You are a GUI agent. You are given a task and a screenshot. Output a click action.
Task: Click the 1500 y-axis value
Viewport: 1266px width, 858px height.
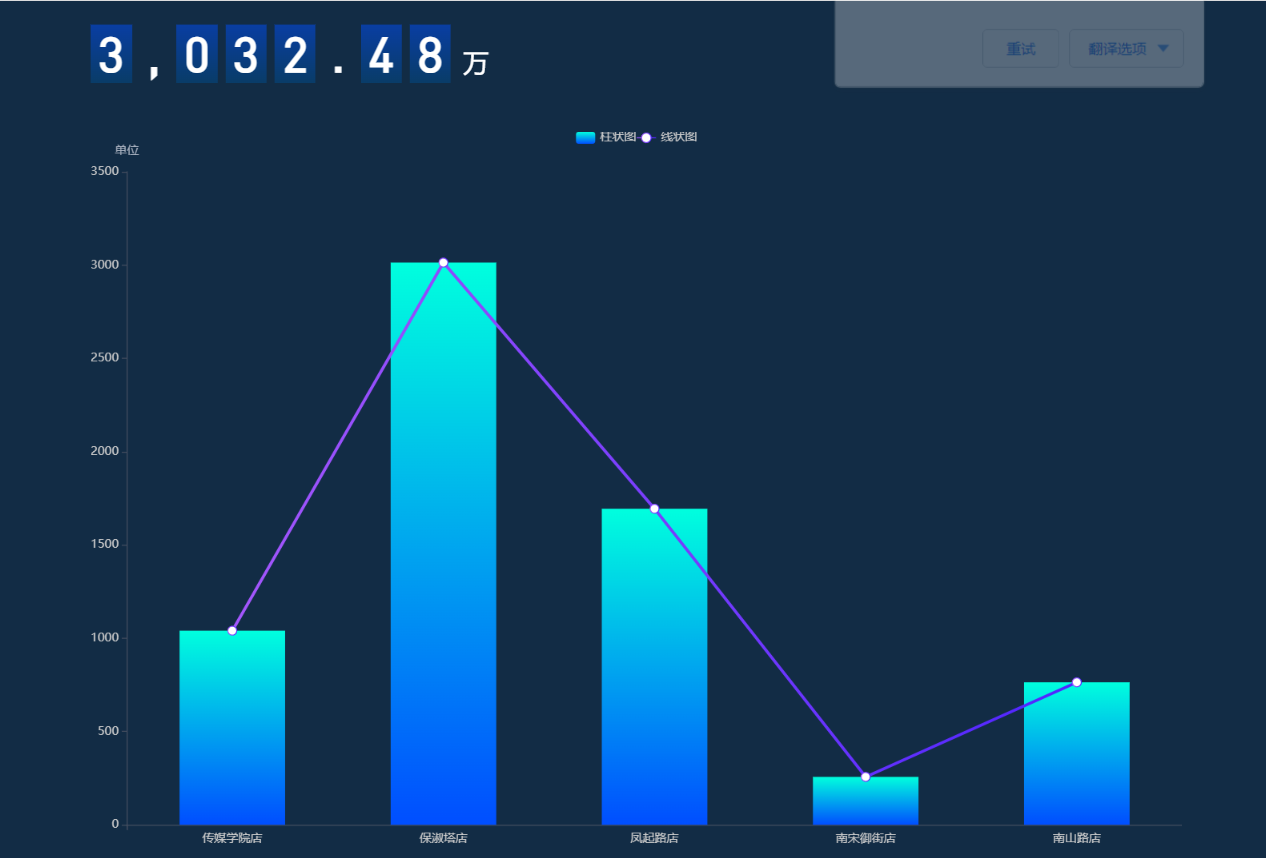click(106, 544)
